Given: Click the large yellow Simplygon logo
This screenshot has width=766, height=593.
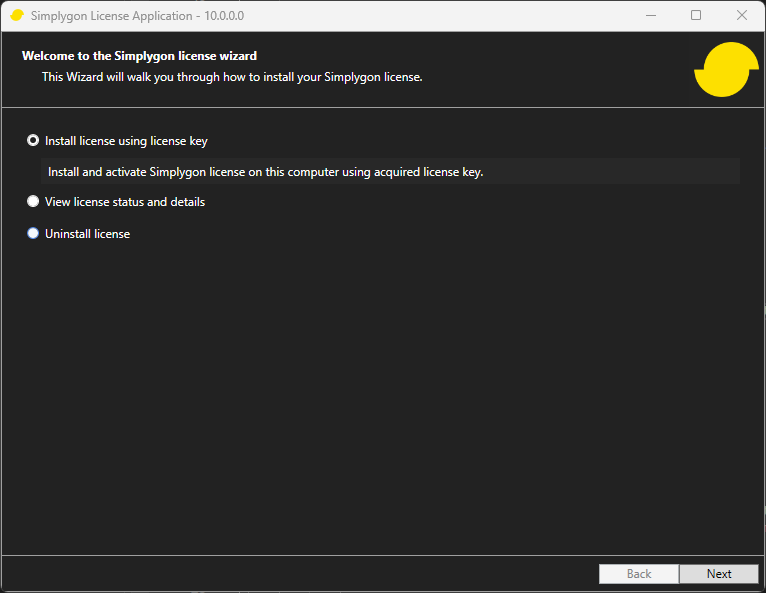Looking at the screenshot, I should click(x=726, y=69).
